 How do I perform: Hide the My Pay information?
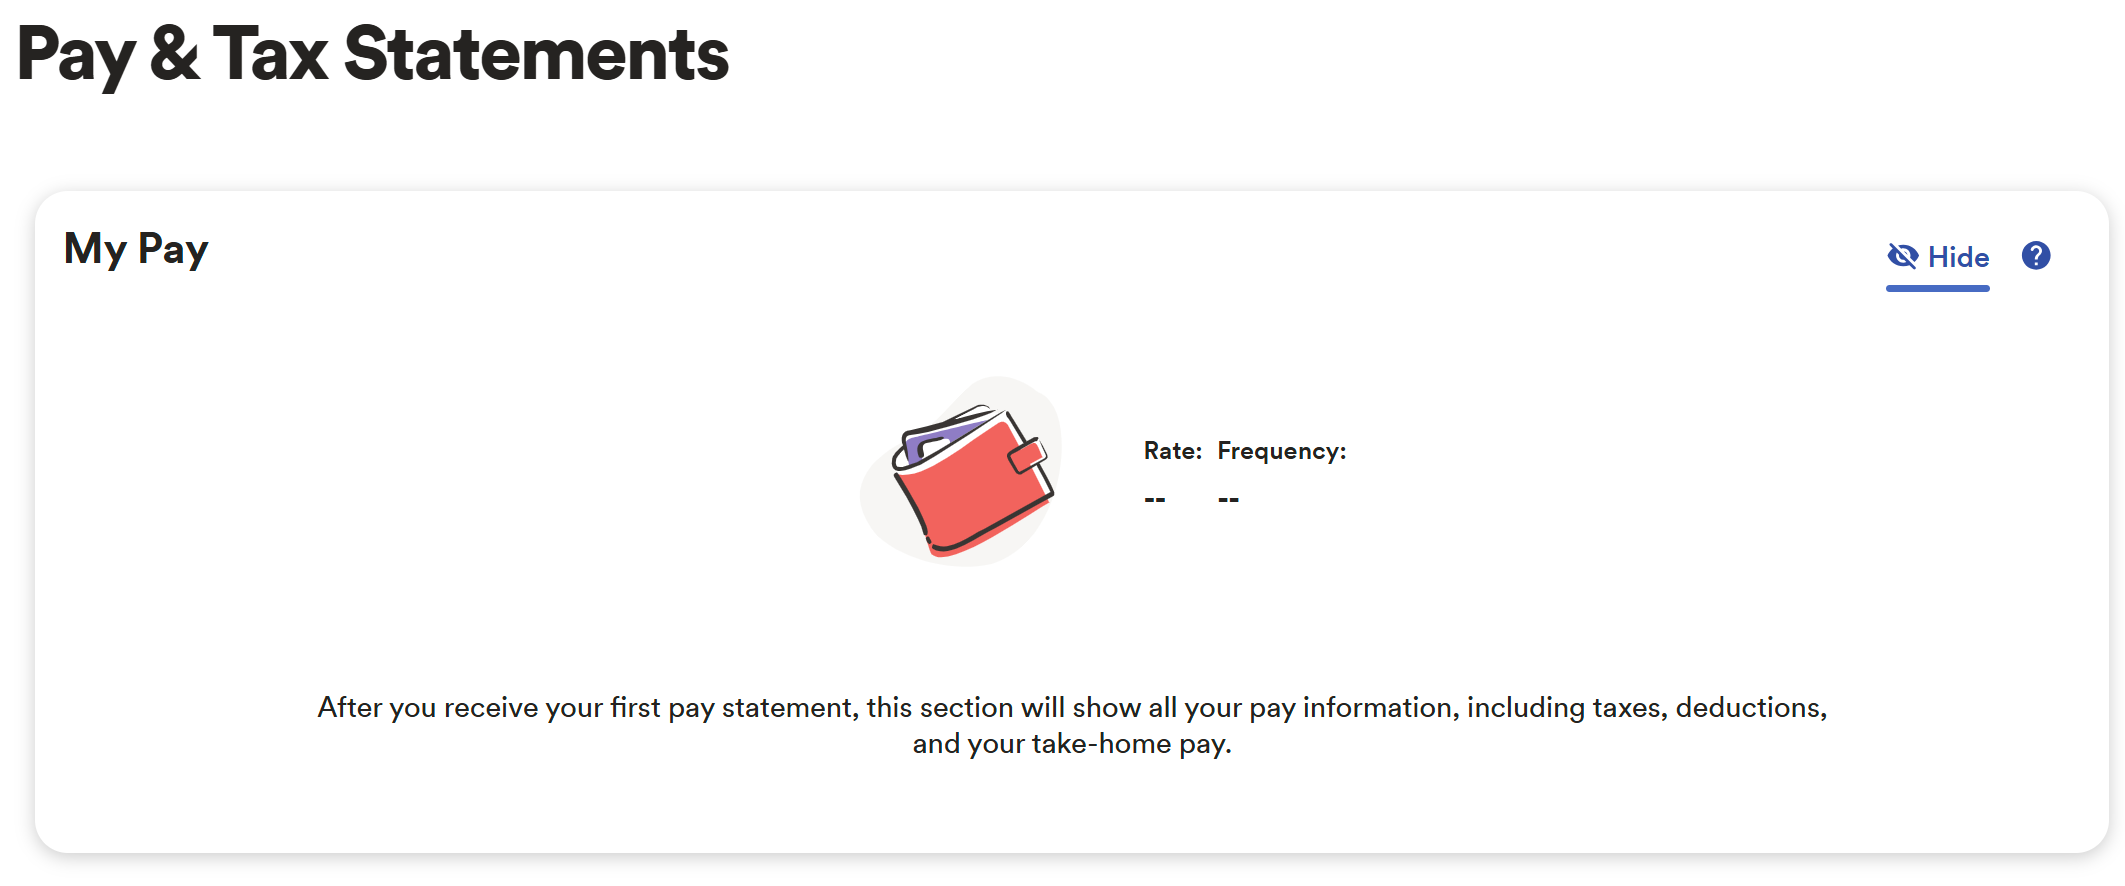1938,257
